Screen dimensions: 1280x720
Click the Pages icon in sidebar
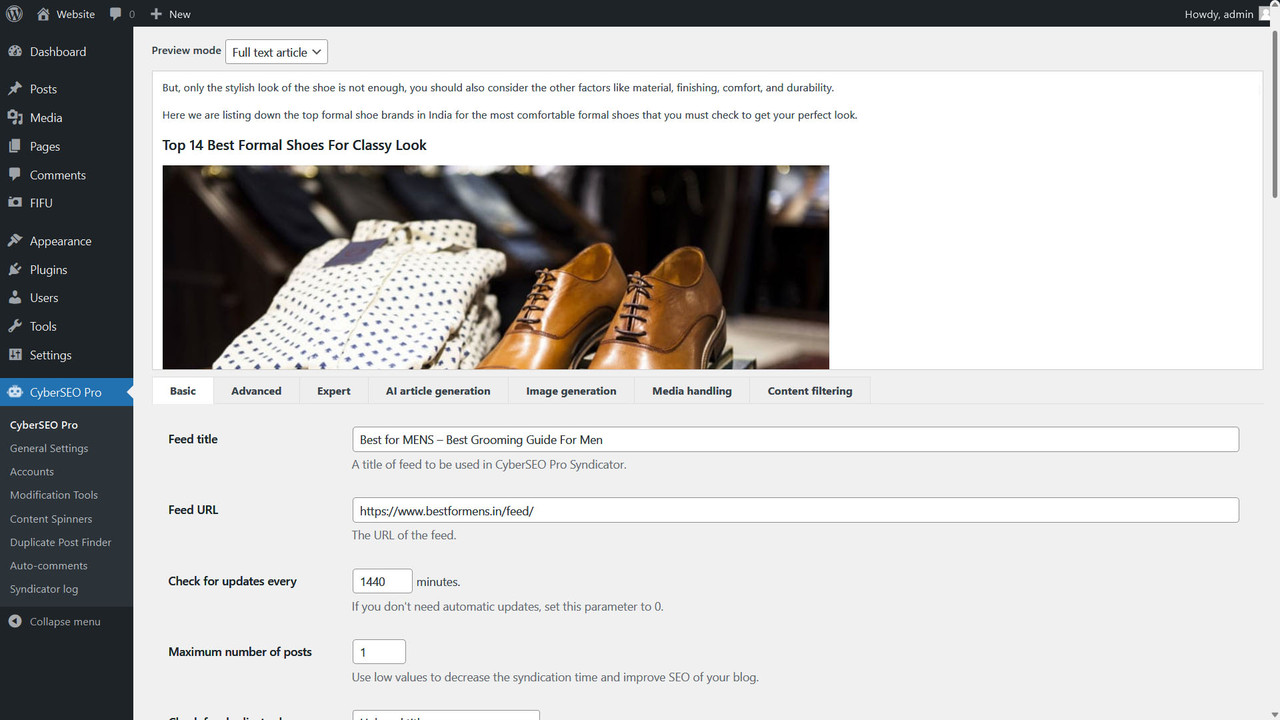(x=15, y=146)
